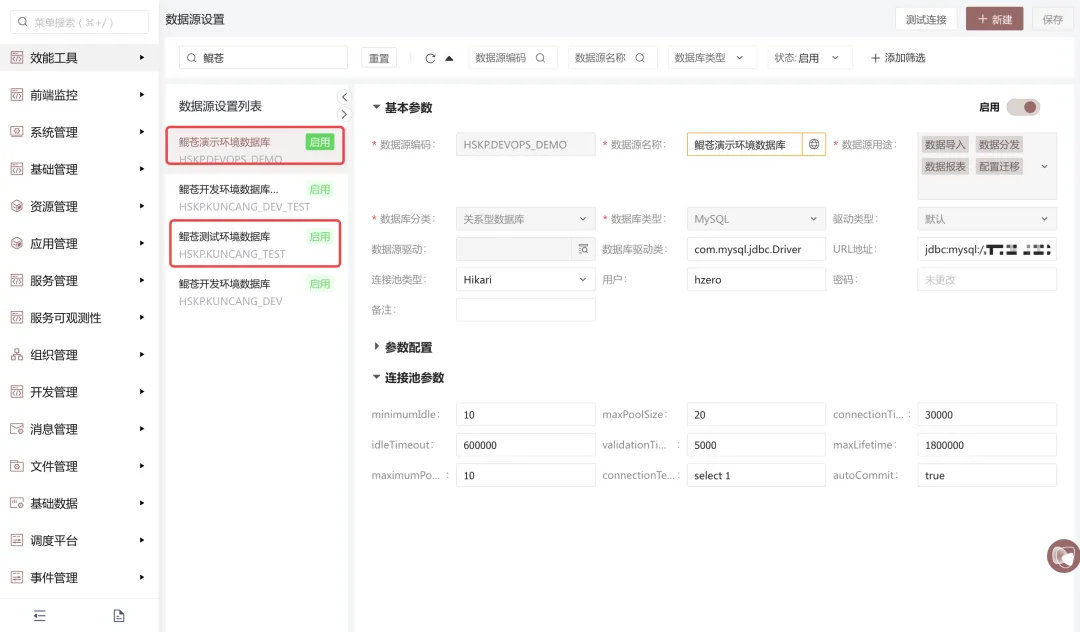Click the 密码 field

986,280
